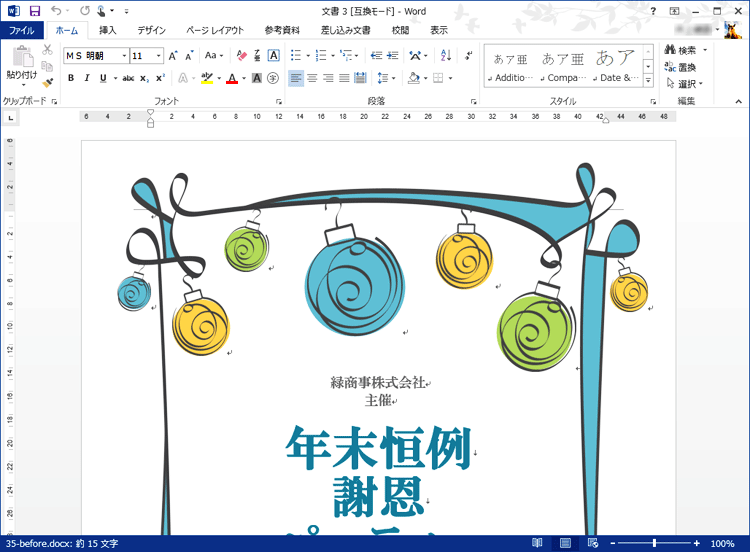
Task: Collapse the ribbon with the up chevron
Action: (739, 101)
